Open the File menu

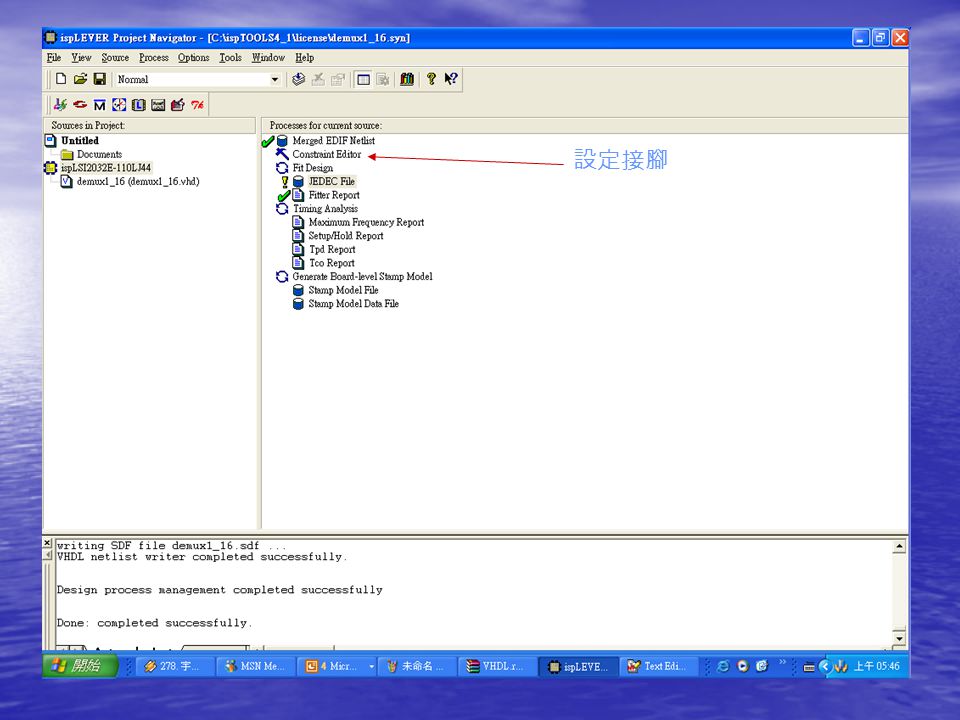(x=54, y=58)
